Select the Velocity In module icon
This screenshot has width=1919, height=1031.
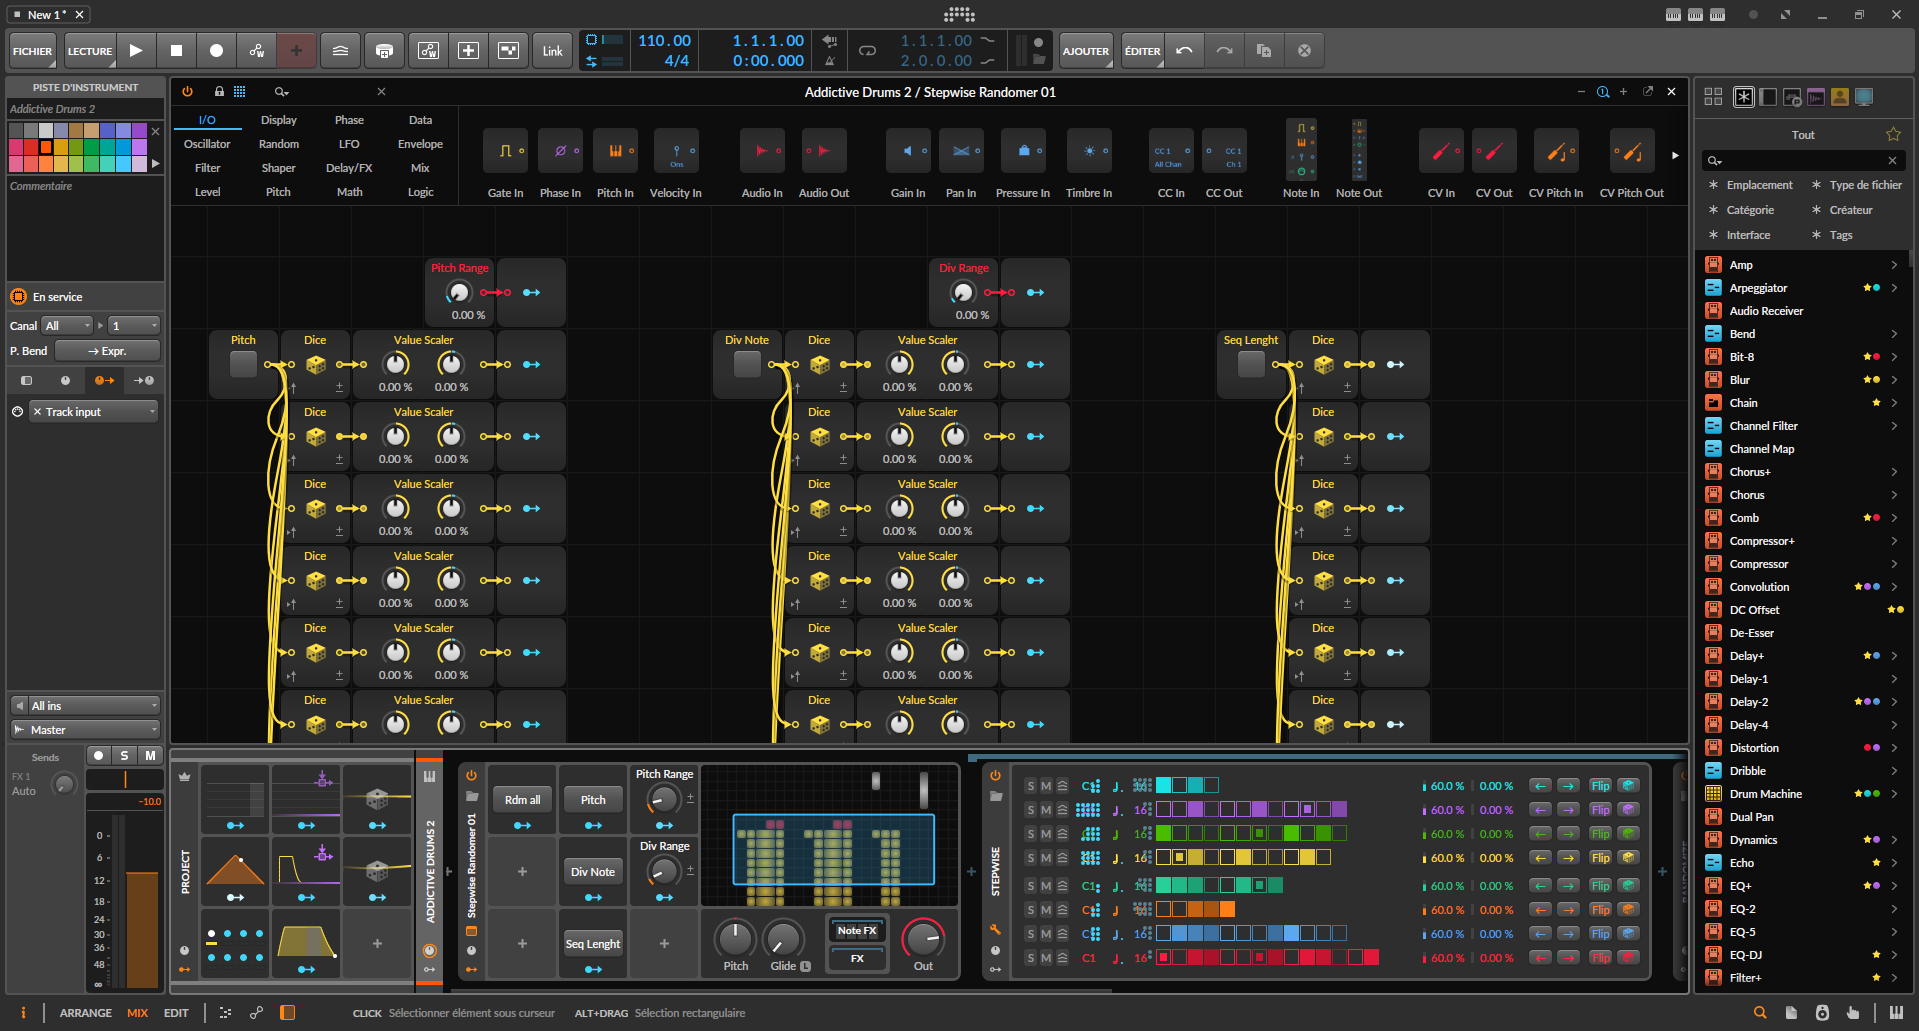(676, 151)
